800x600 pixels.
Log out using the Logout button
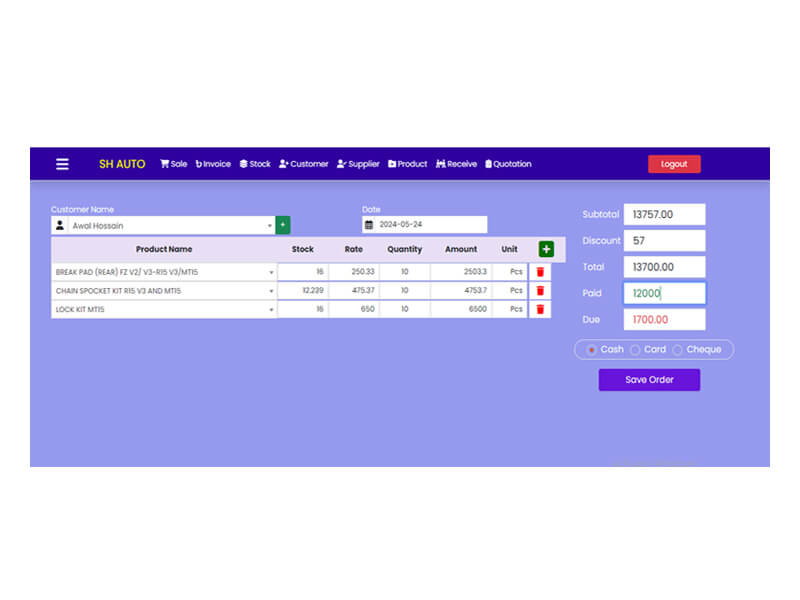coord(674,164)
